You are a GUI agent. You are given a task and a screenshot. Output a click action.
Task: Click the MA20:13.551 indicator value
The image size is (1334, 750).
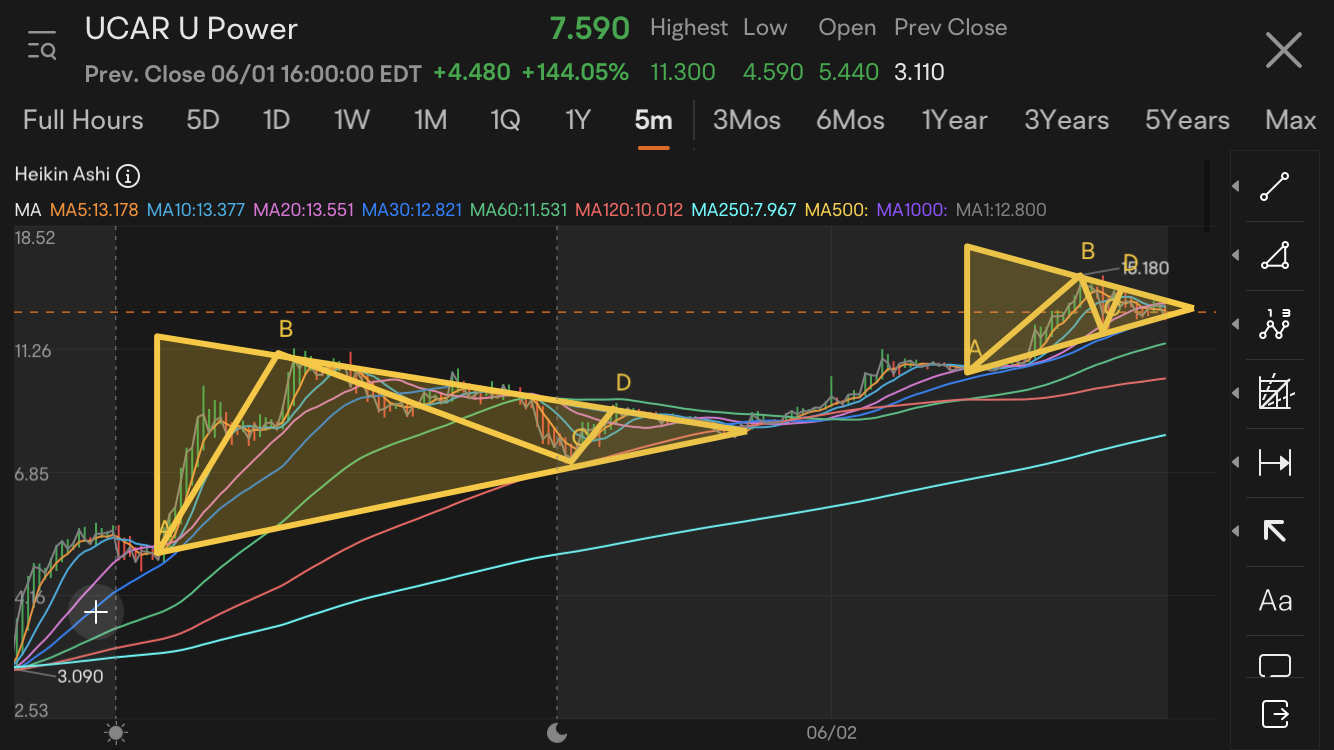(x=304, y=210)
